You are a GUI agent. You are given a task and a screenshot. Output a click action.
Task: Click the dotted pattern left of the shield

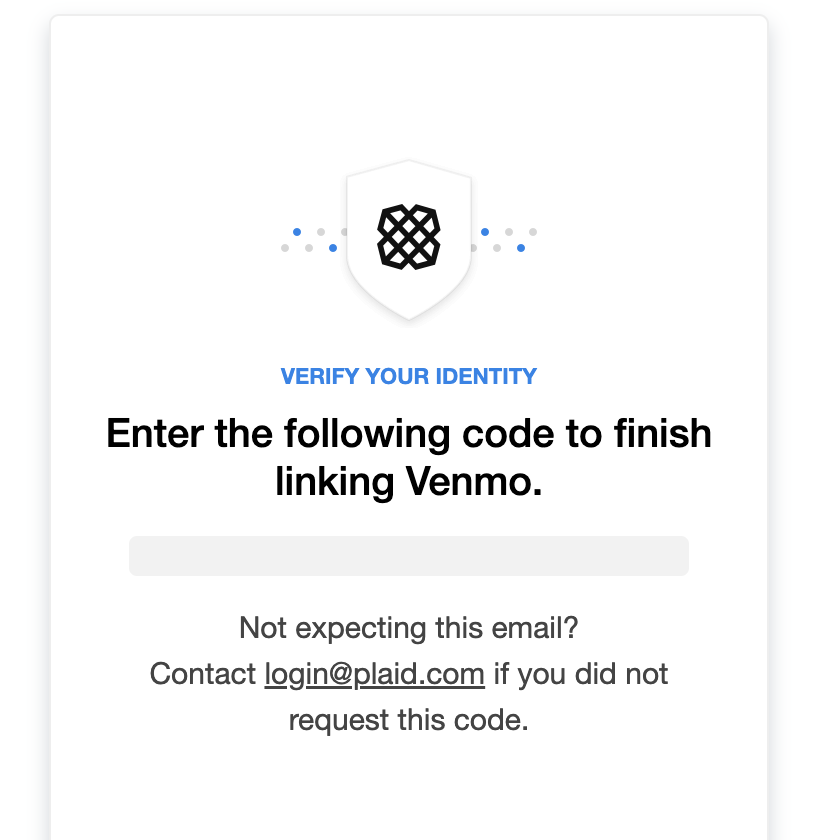[315, 240]
